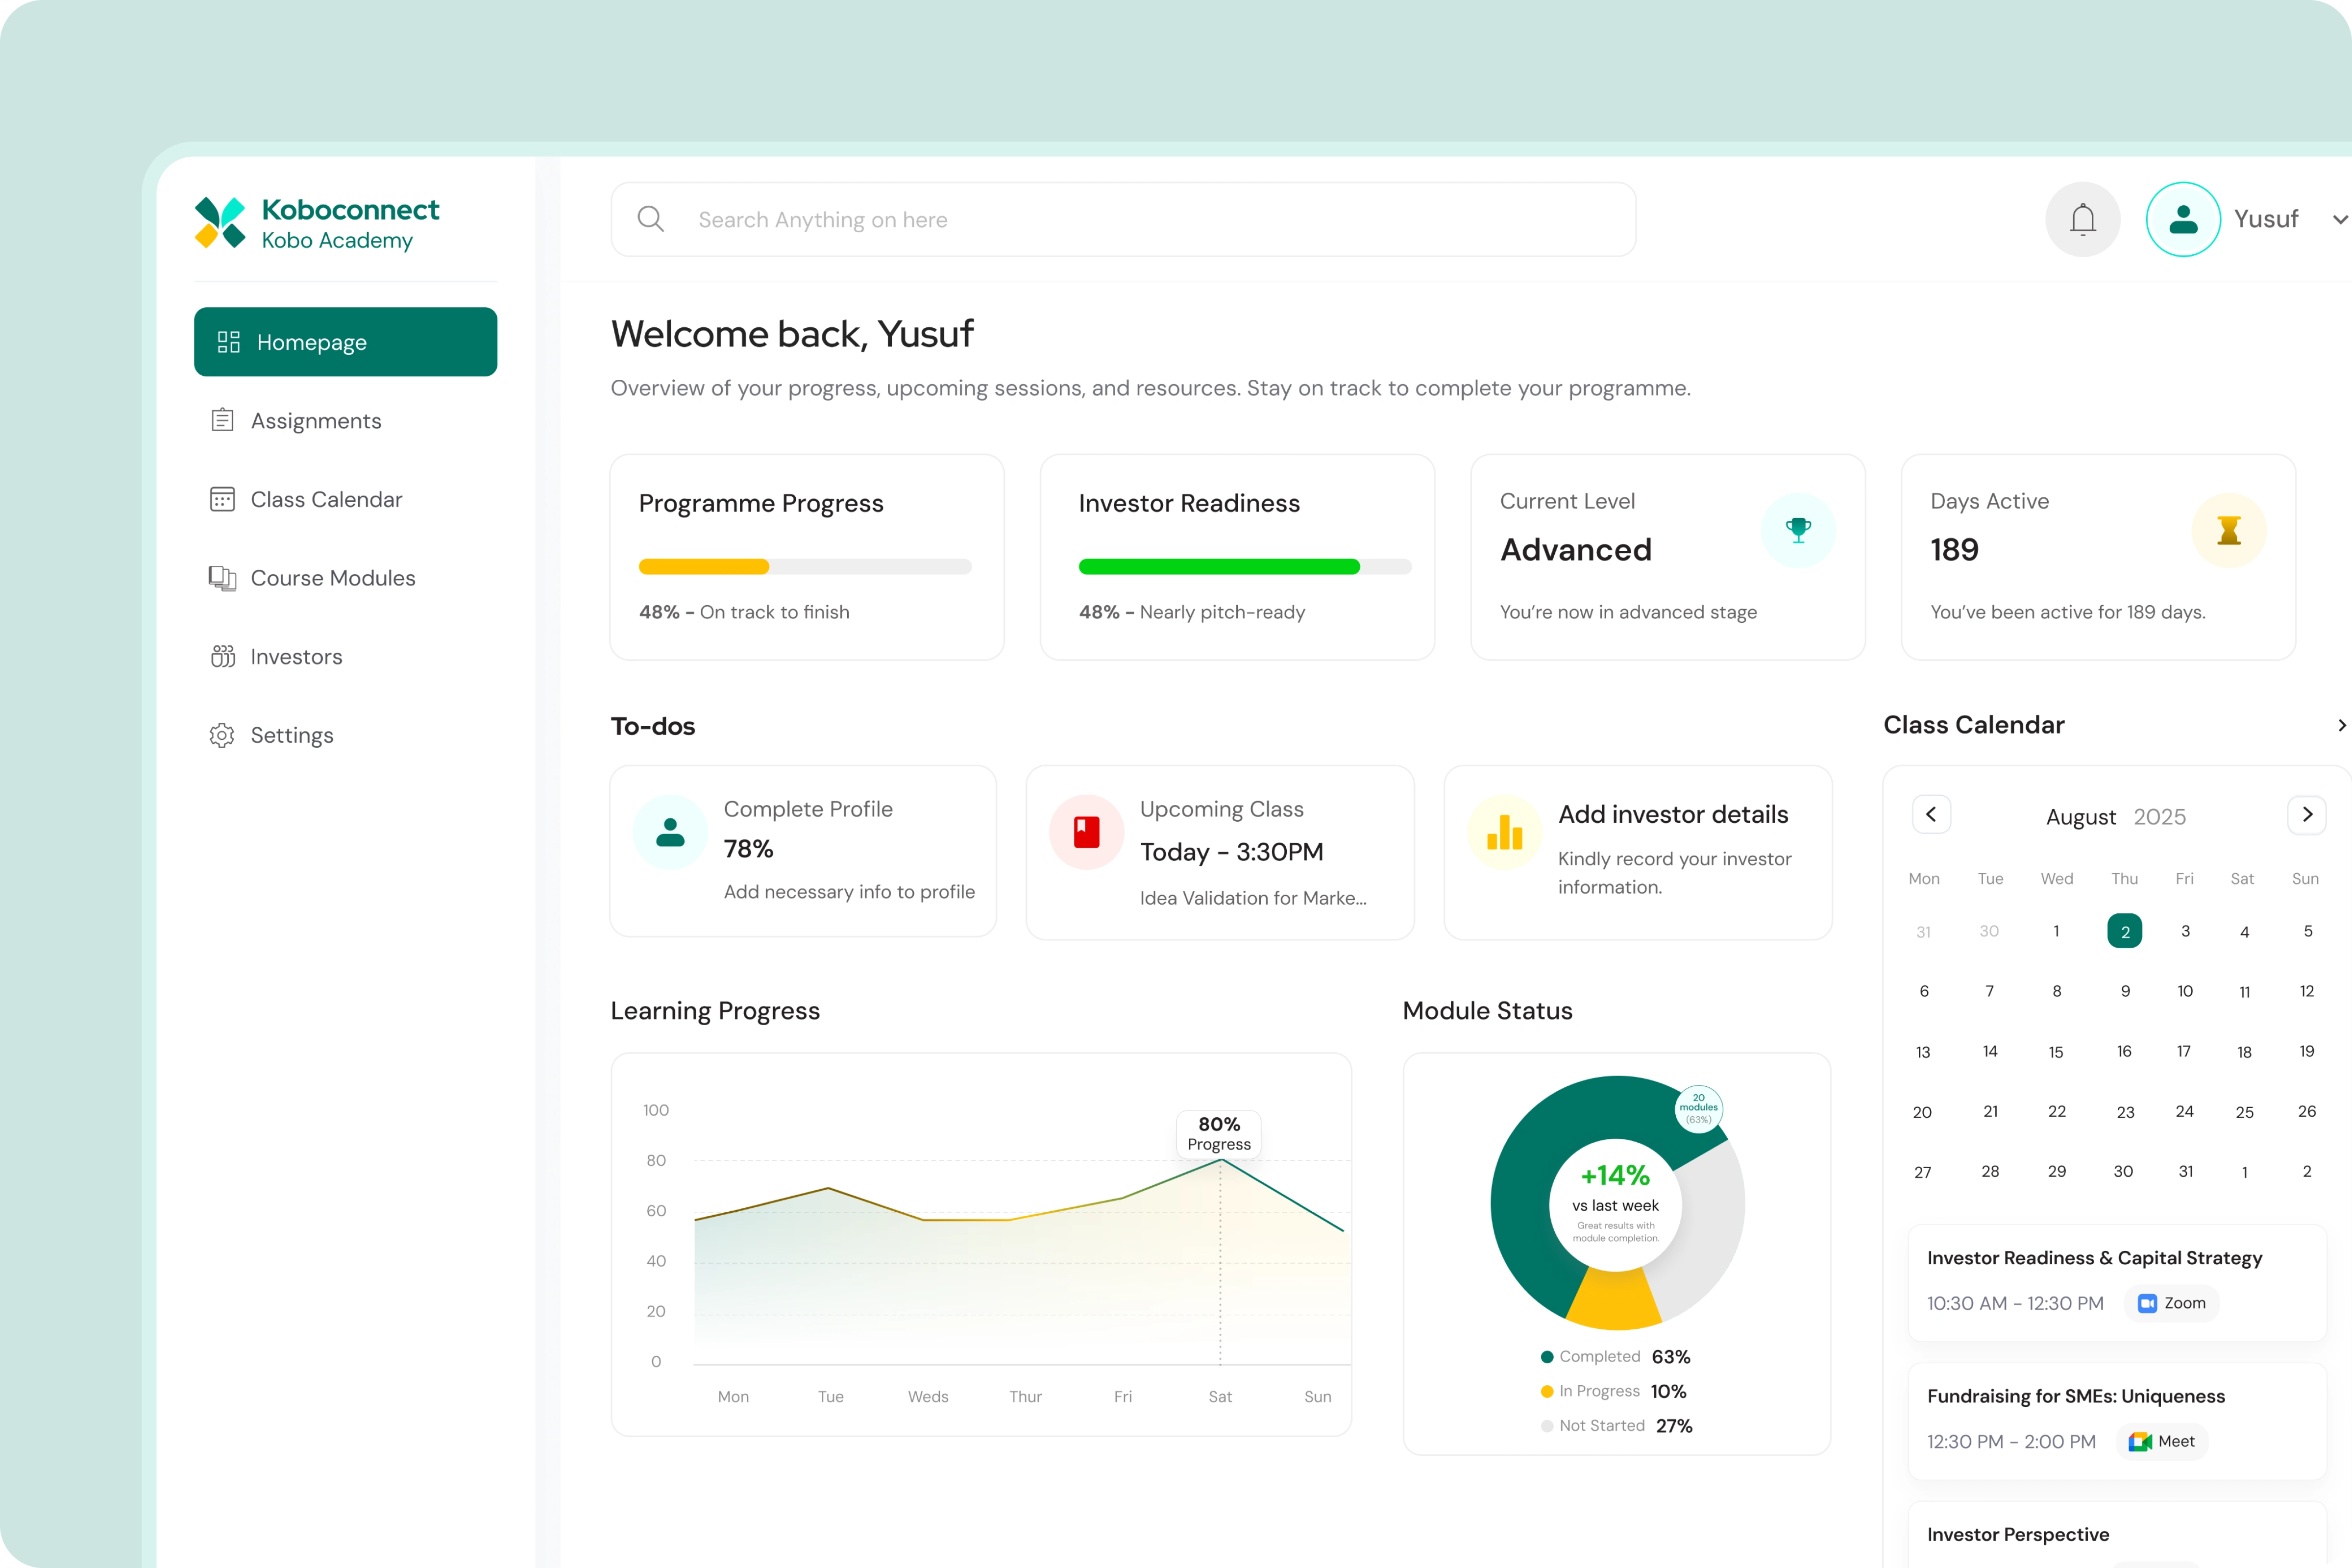Click the Zoom meeting link button

(2171, 1303)
